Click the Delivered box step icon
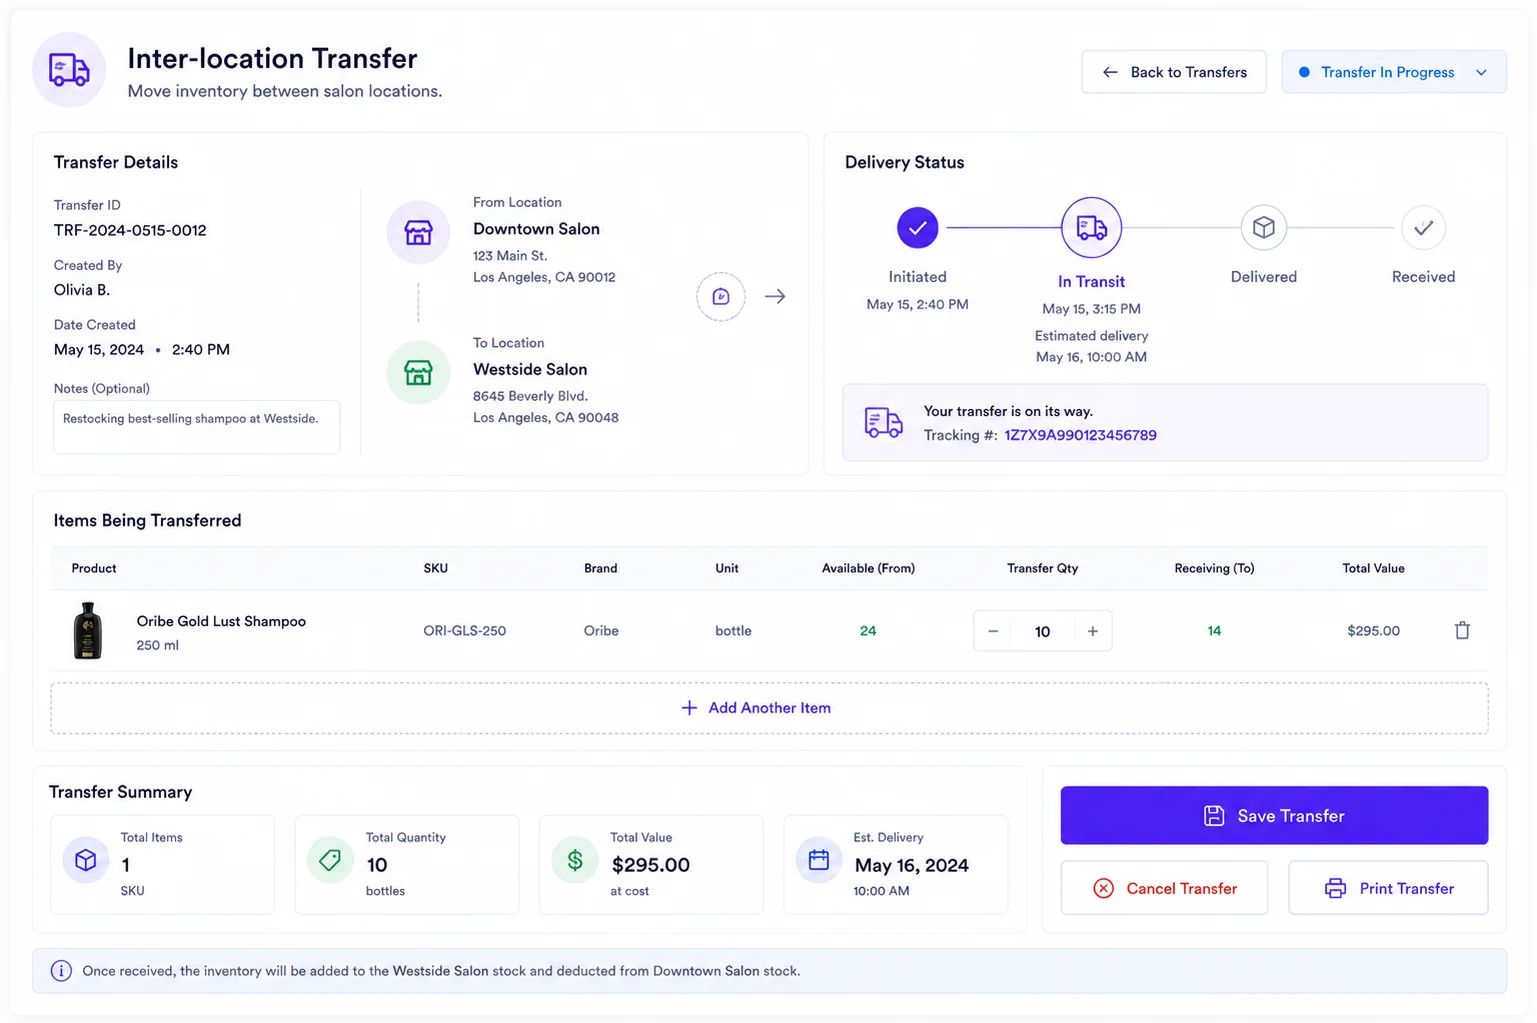The width and height of the screenshot is (1537, 1023). tap(1264, 228)
